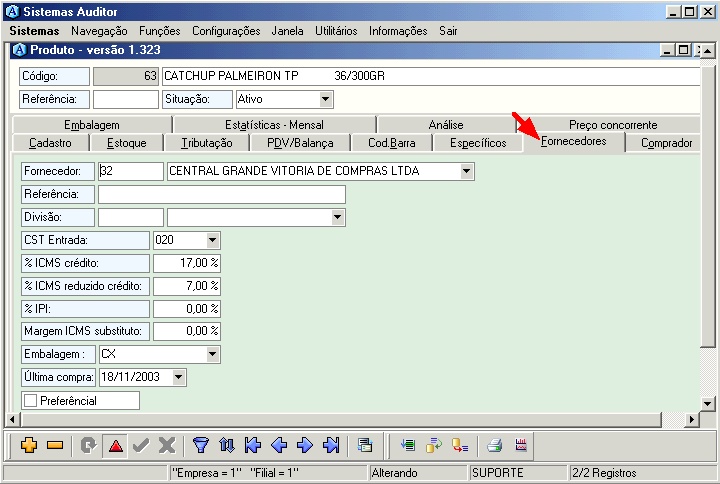Click the horizontal scrollbar right arrow
720x484 pixels.
pyautogui.click(x=692, y=419)
